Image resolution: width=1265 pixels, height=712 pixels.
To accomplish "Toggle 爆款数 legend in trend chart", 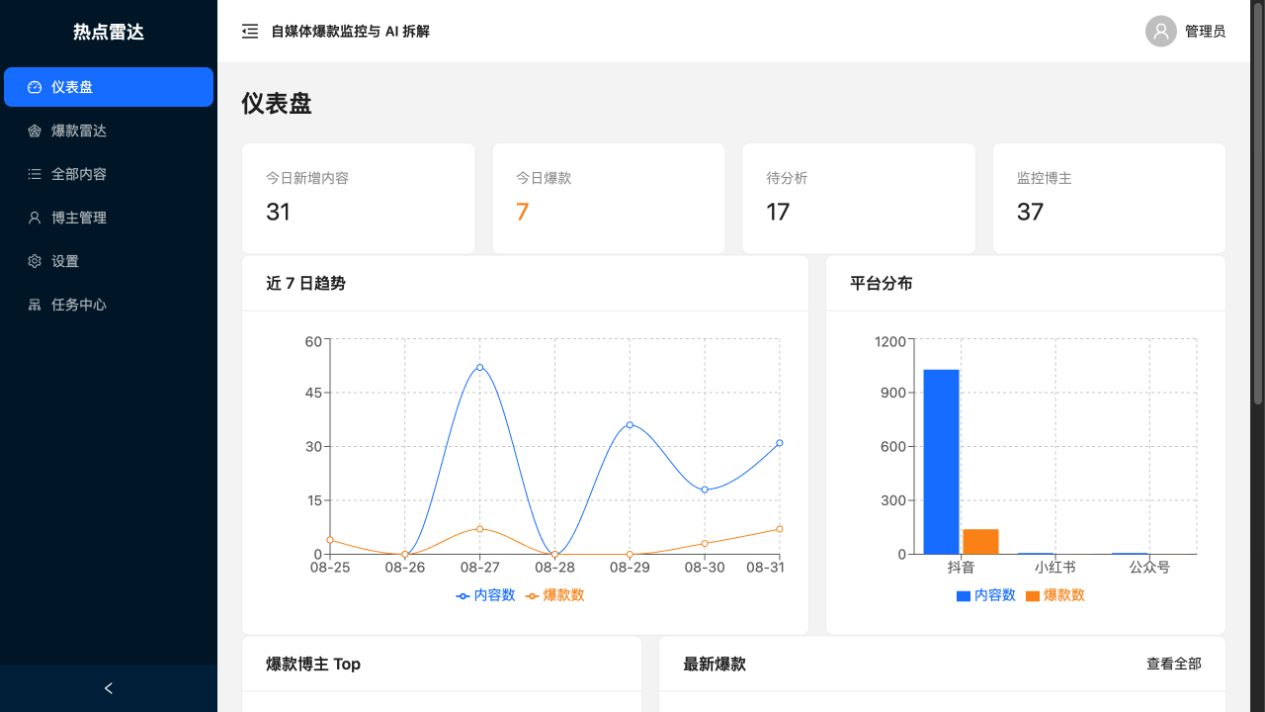I will point(555,595).
